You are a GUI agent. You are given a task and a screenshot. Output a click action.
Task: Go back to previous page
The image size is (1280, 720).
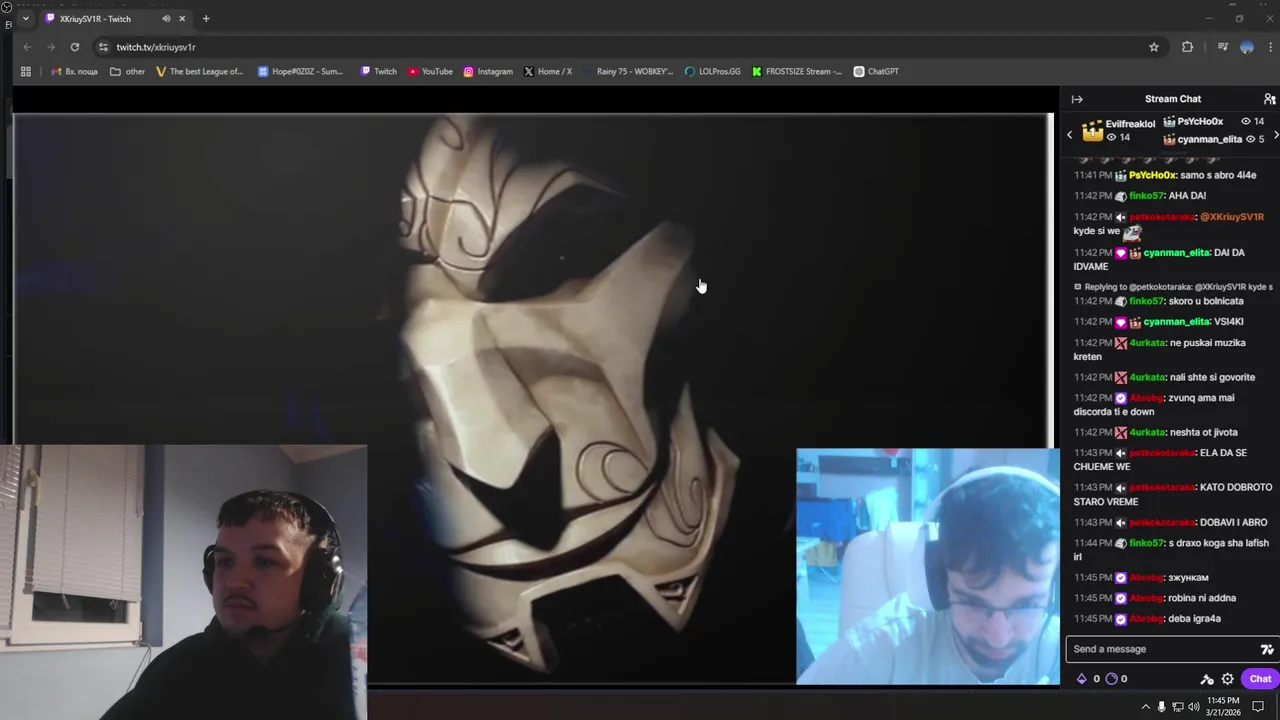(27, 47)
